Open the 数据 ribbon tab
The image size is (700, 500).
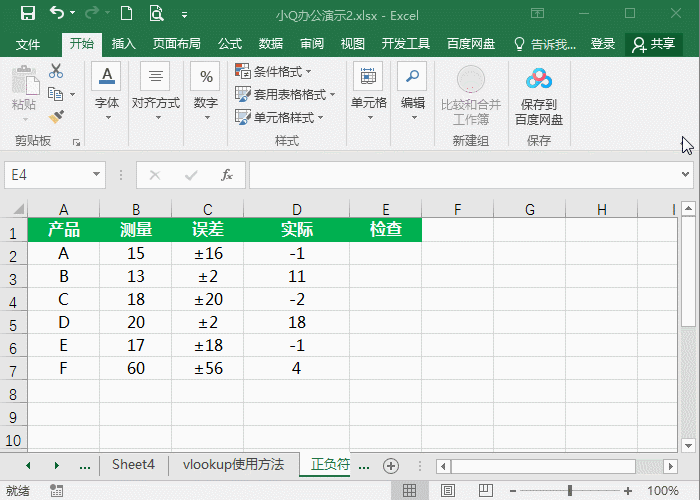271,44
